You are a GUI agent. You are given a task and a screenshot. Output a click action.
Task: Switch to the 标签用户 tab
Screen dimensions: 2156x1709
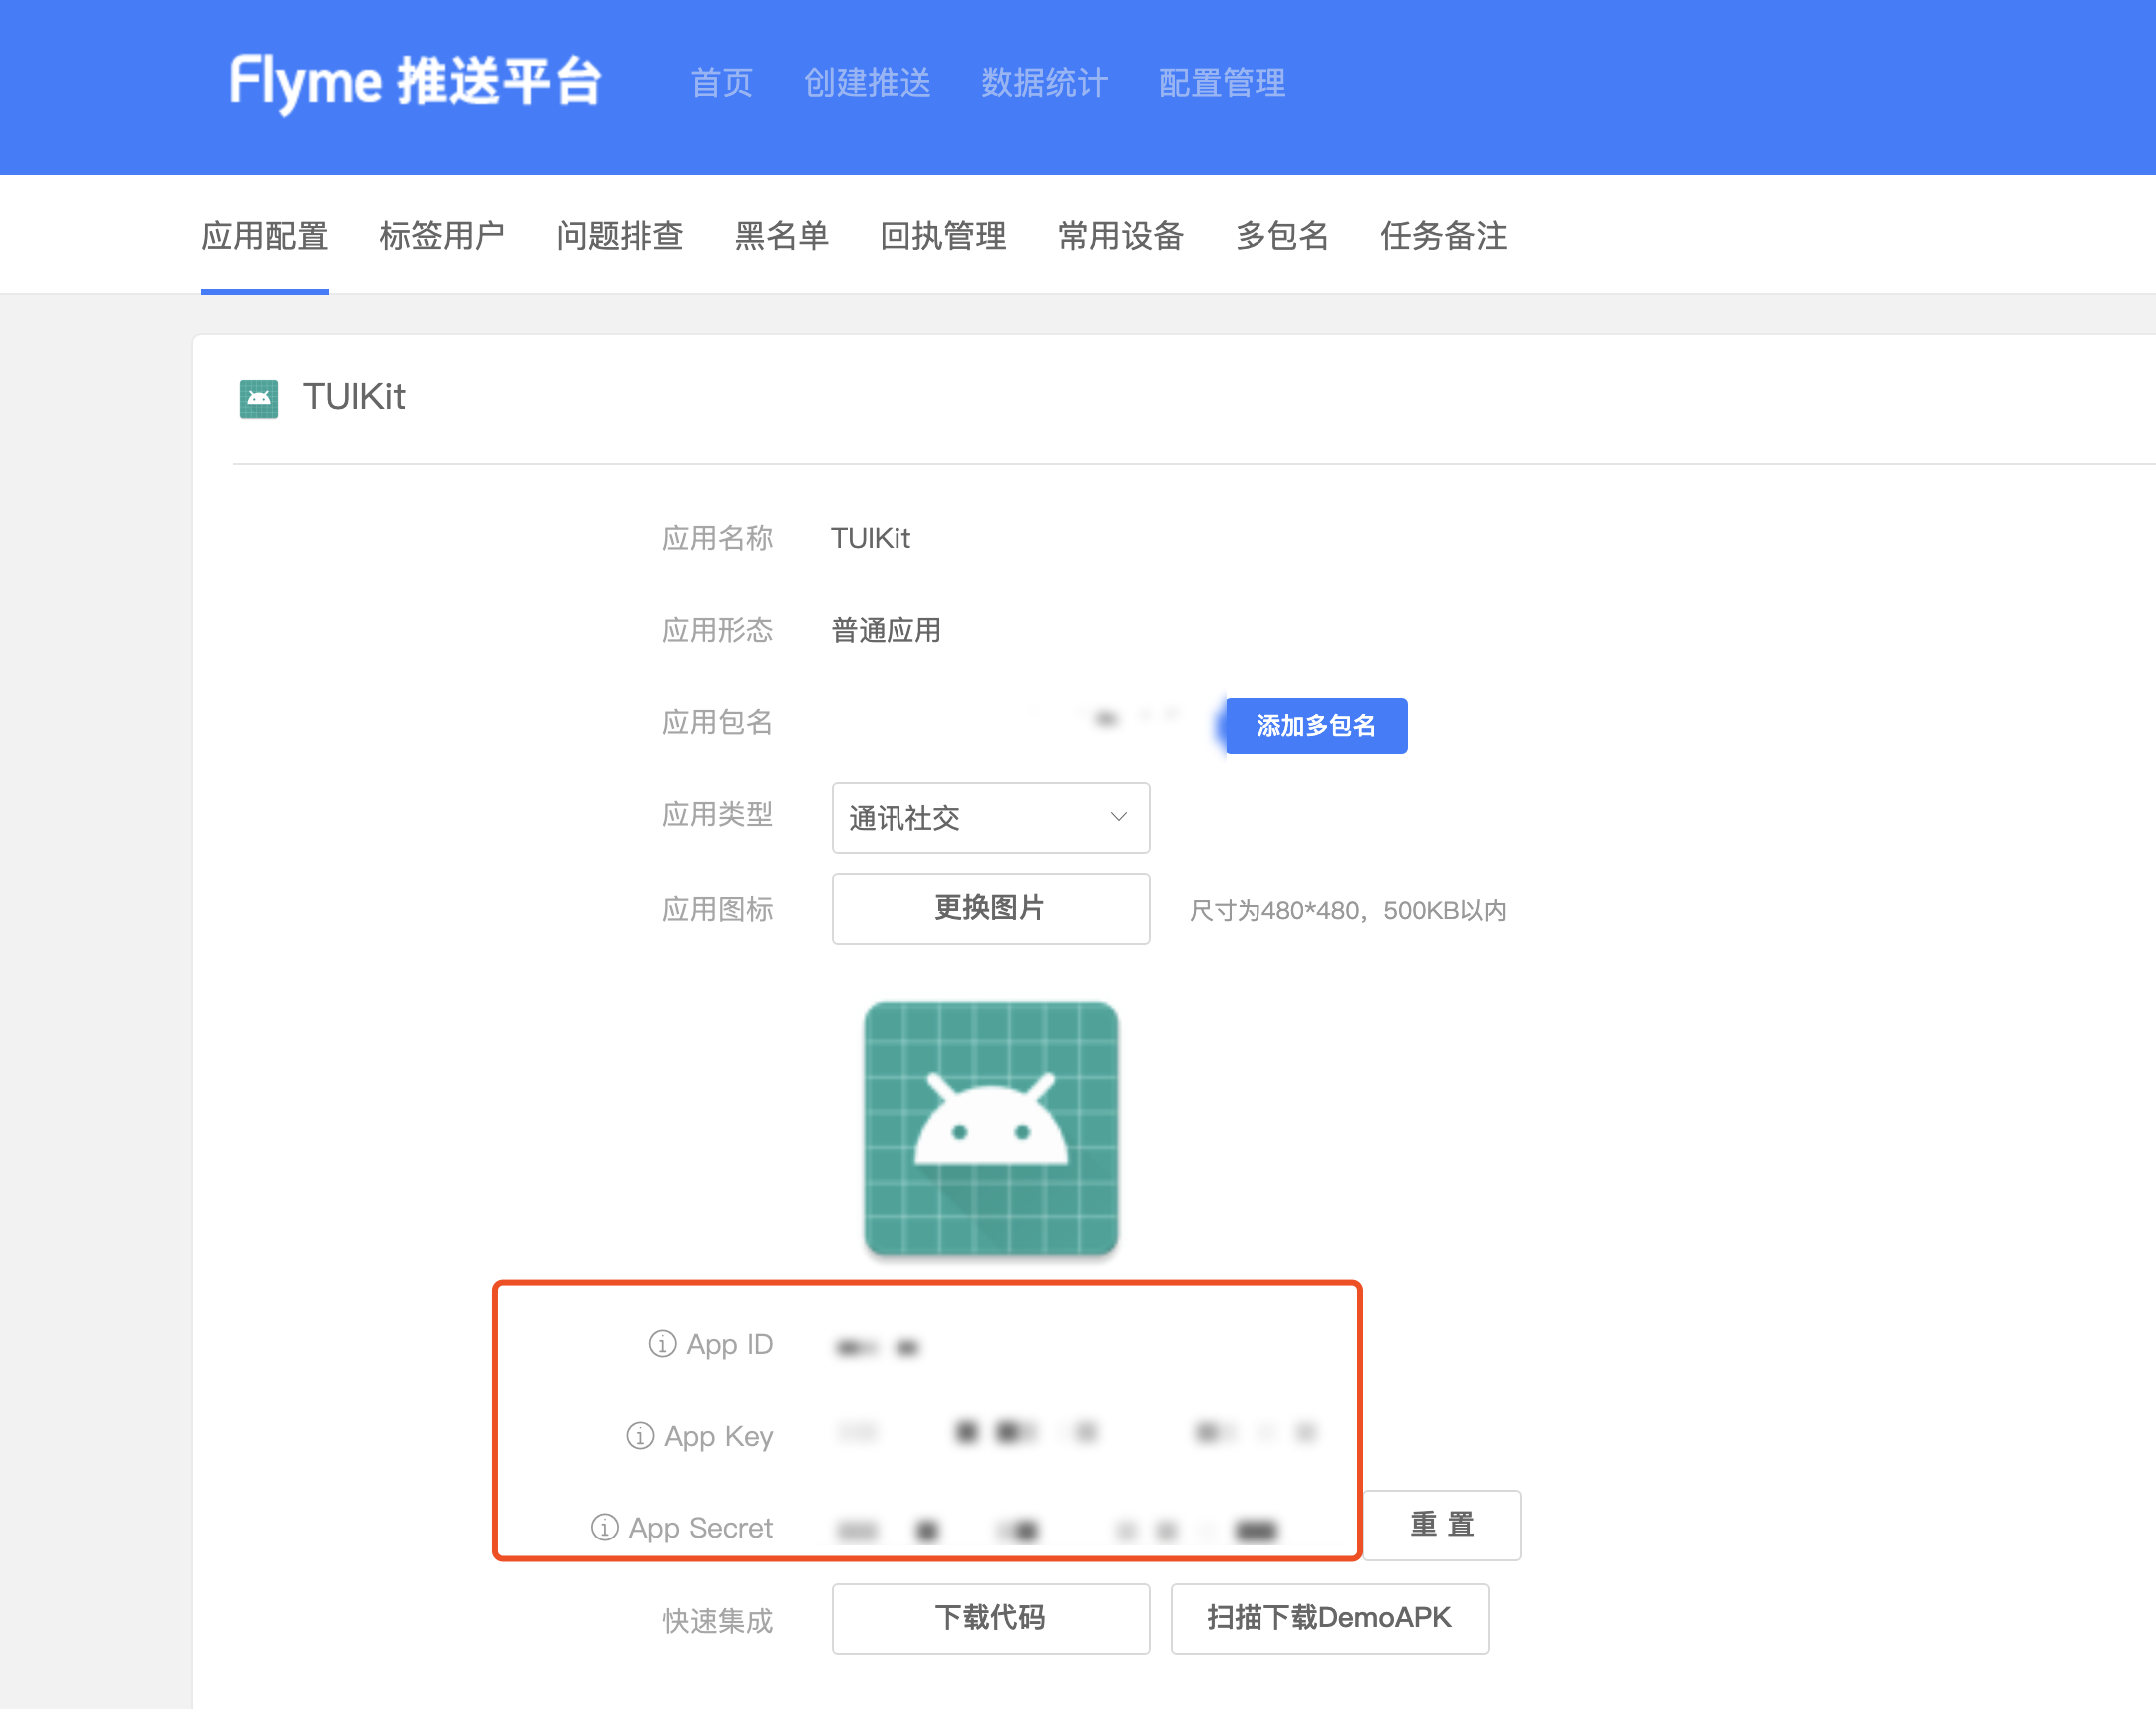coord(442,237)
